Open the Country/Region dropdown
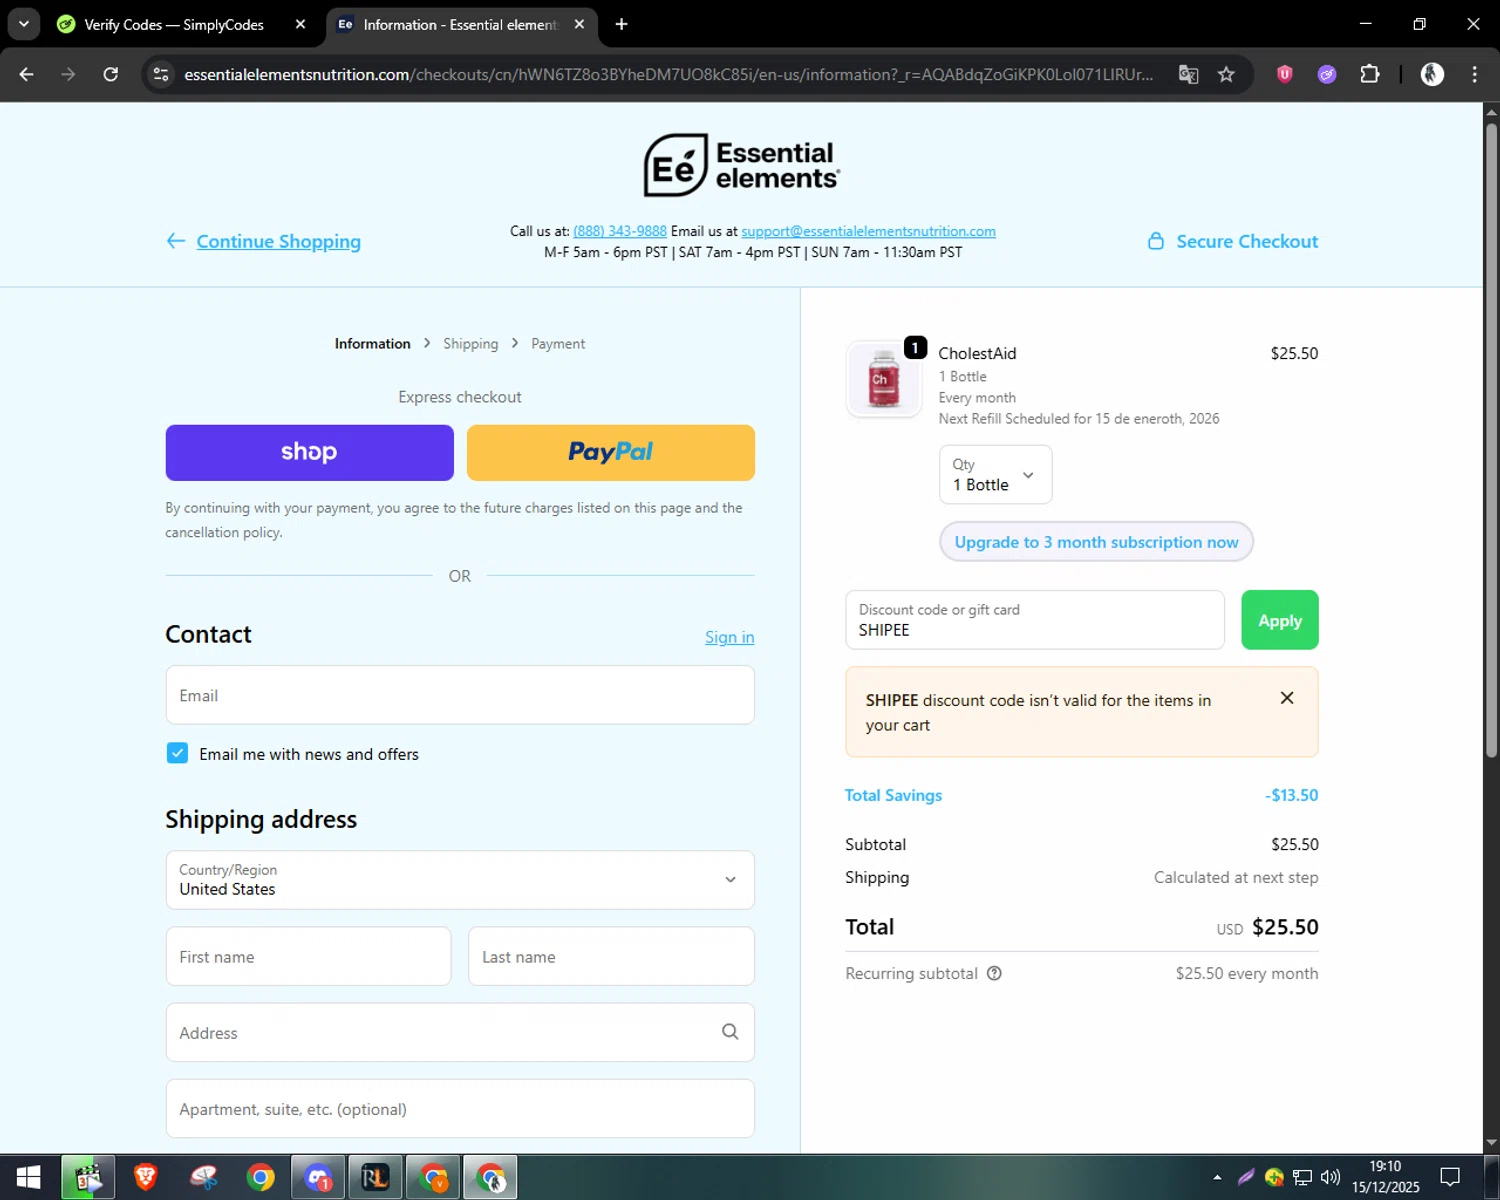Image resolution: width=1500 pixels, height=1200 pixels. [x=460, y=880]
